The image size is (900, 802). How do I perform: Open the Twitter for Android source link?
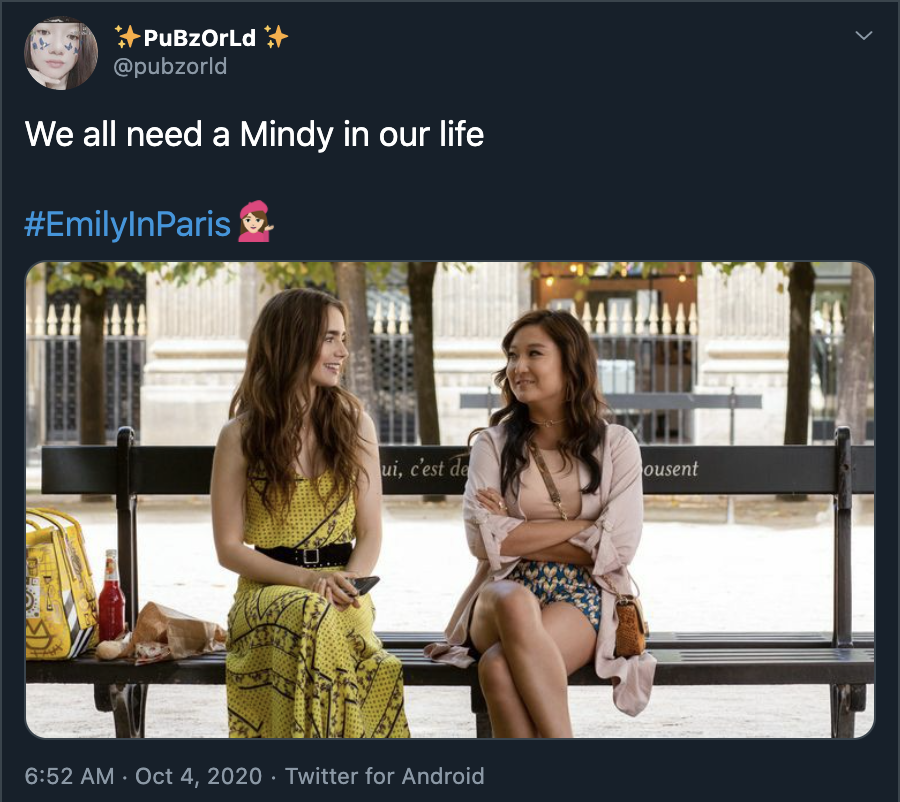(x=385, y=776)
